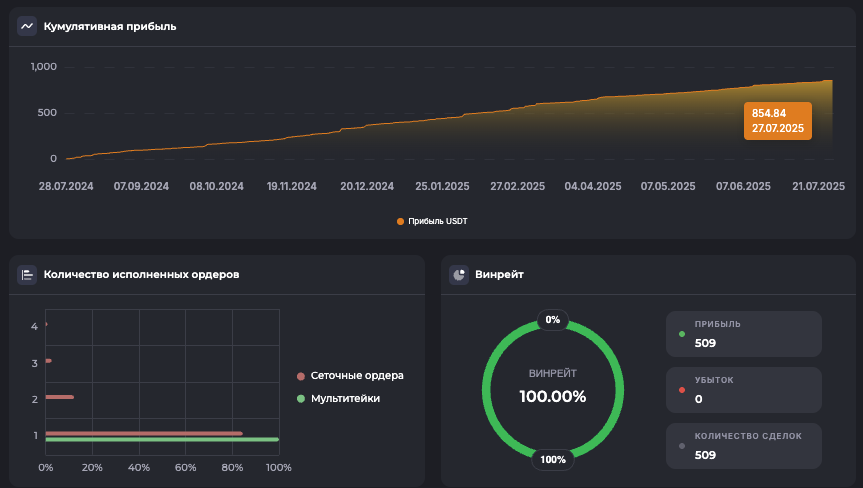The image size is (863, 488).
Task: Click the green Мультитейки bar at level 1
Action: point(161,439)
